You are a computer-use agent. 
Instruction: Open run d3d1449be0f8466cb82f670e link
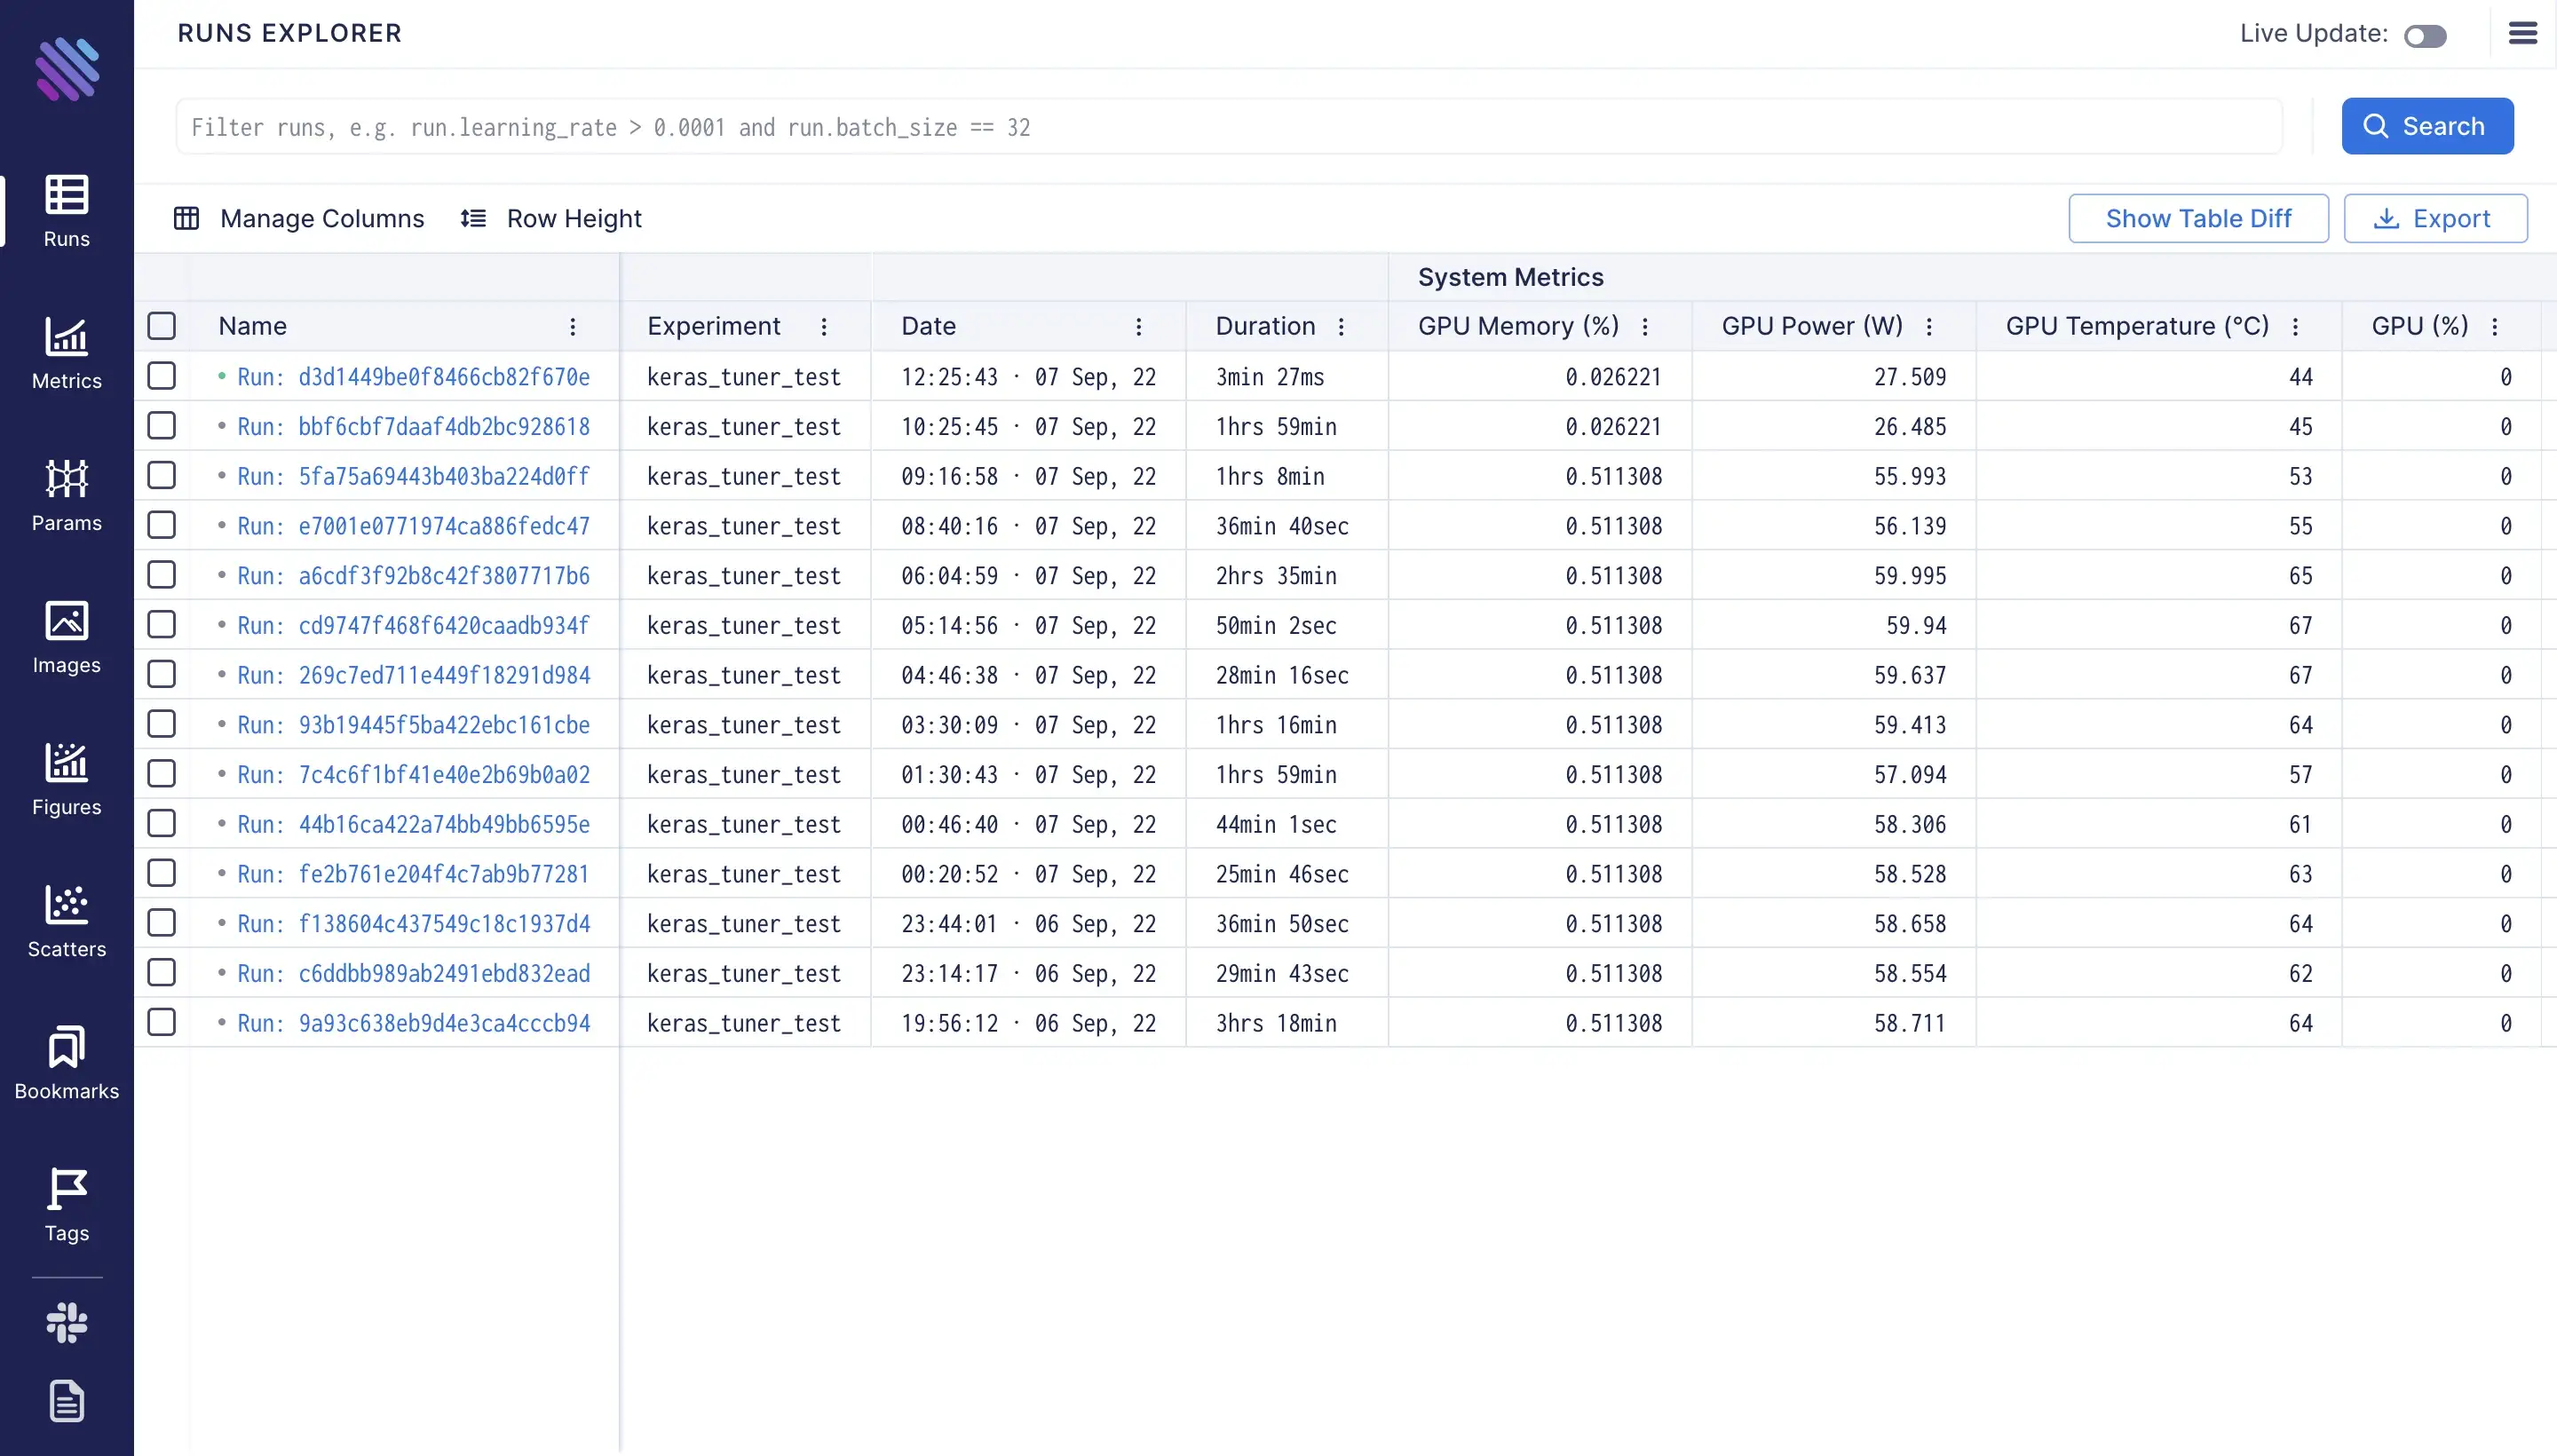tap(413, 377)
